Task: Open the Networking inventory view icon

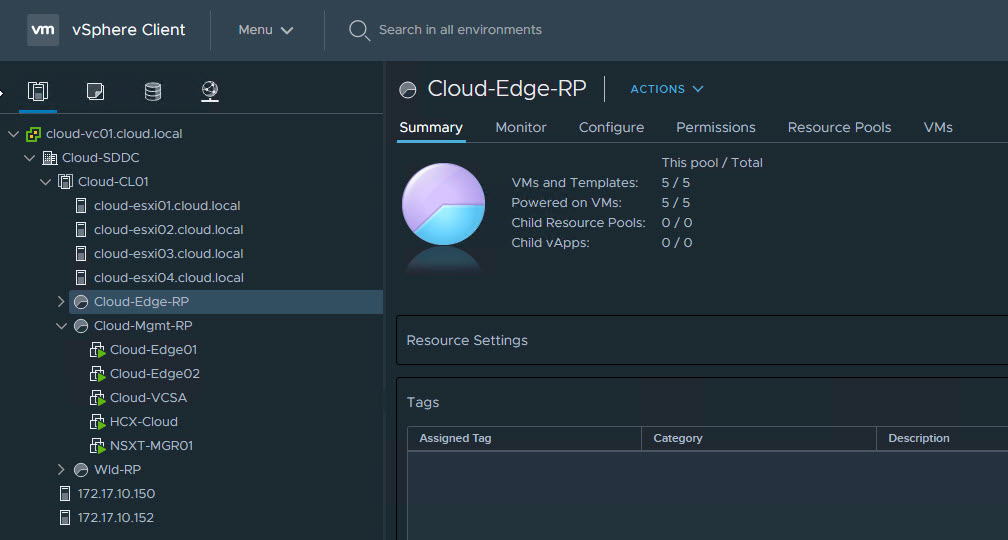Action: [209, 92]
